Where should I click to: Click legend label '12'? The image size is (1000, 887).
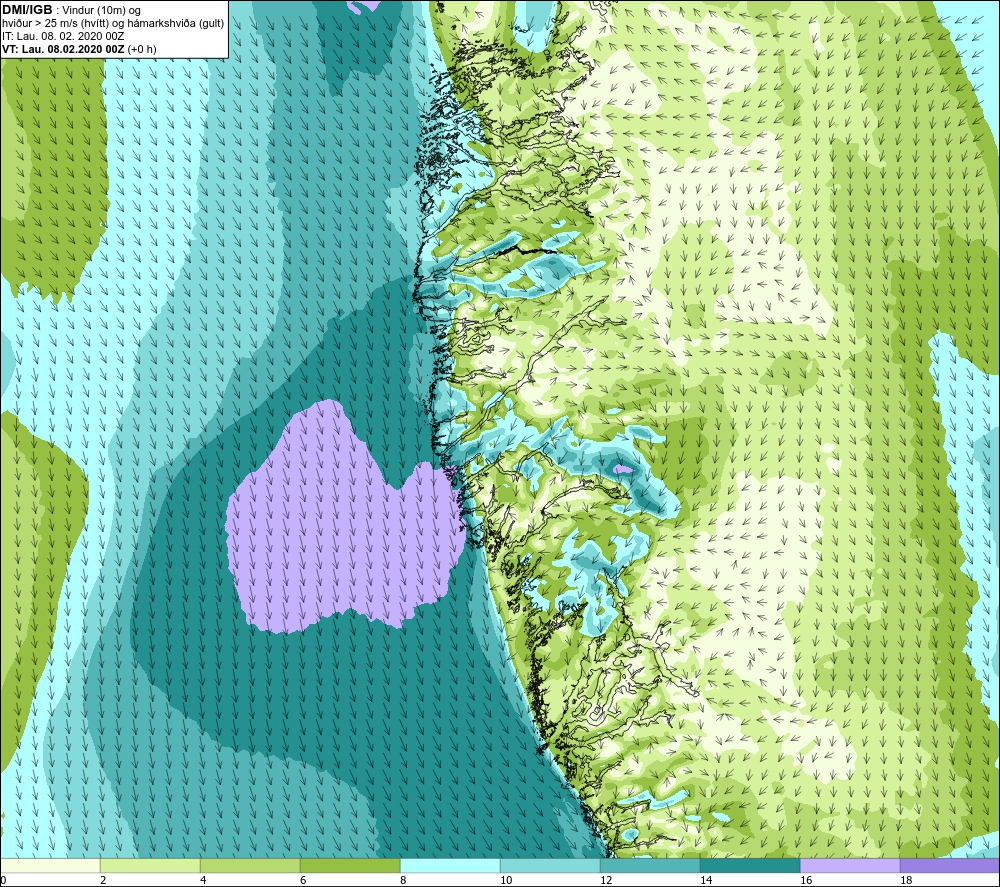(606, 881)
